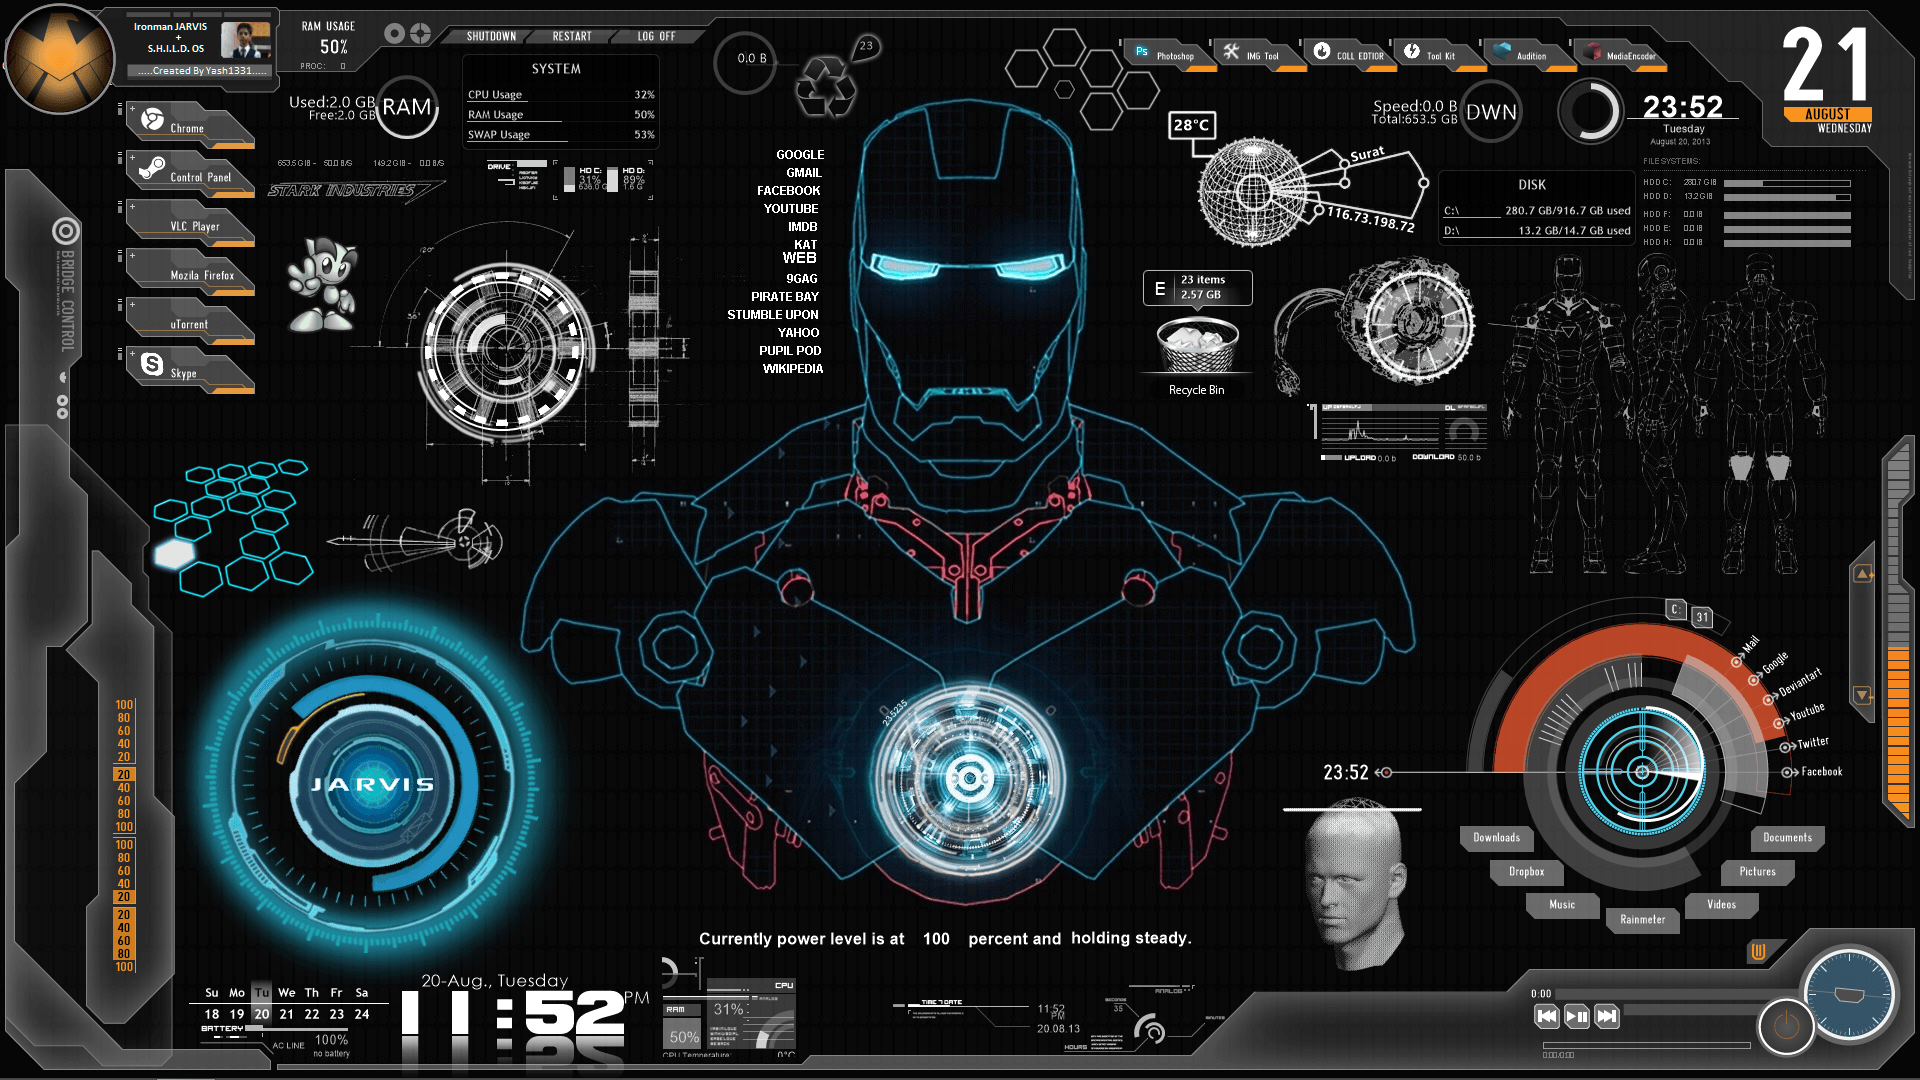Click the up arrow on right side panel

[1863, 574]
